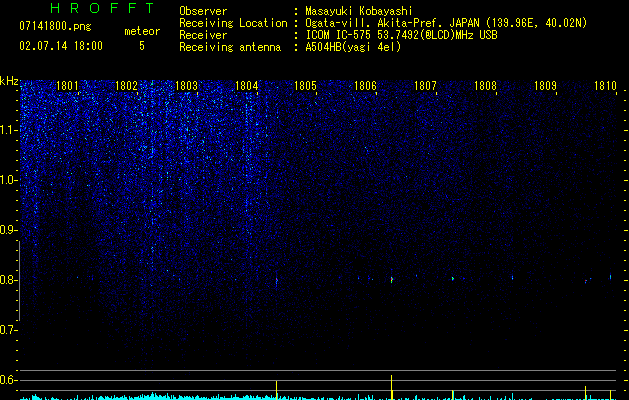The height and width of the screenshot is (400, 629).
Task: Click the 1802 time marker
Action: [126, 86]
